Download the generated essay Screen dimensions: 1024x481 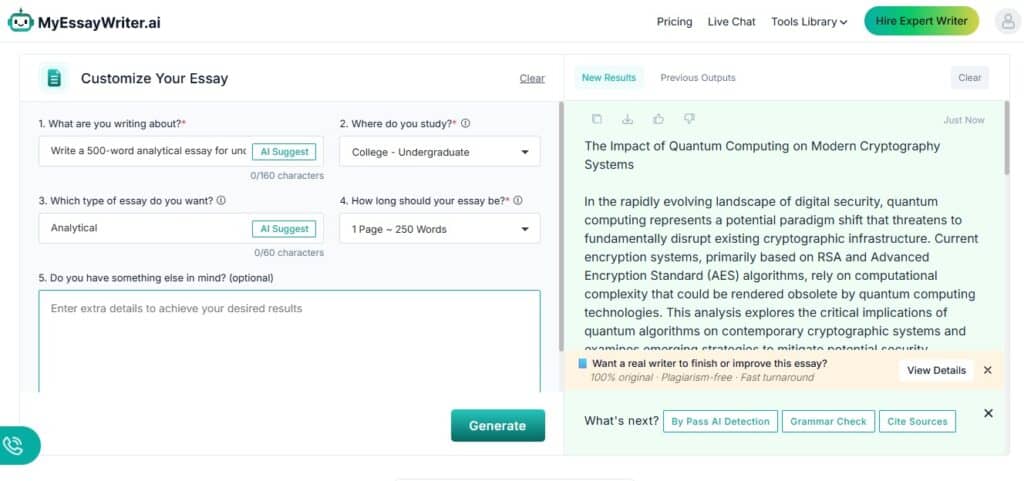627,119
